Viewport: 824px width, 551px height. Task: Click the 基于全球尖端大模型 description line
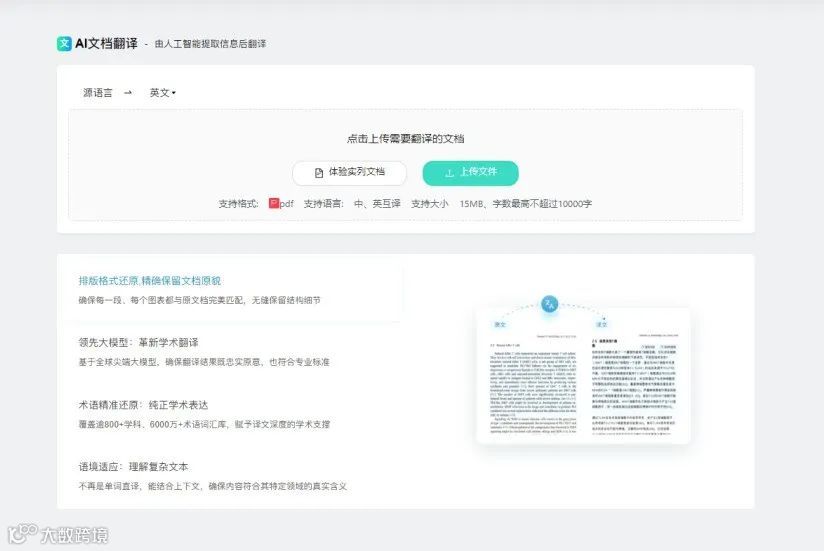(x=204, y=362)
